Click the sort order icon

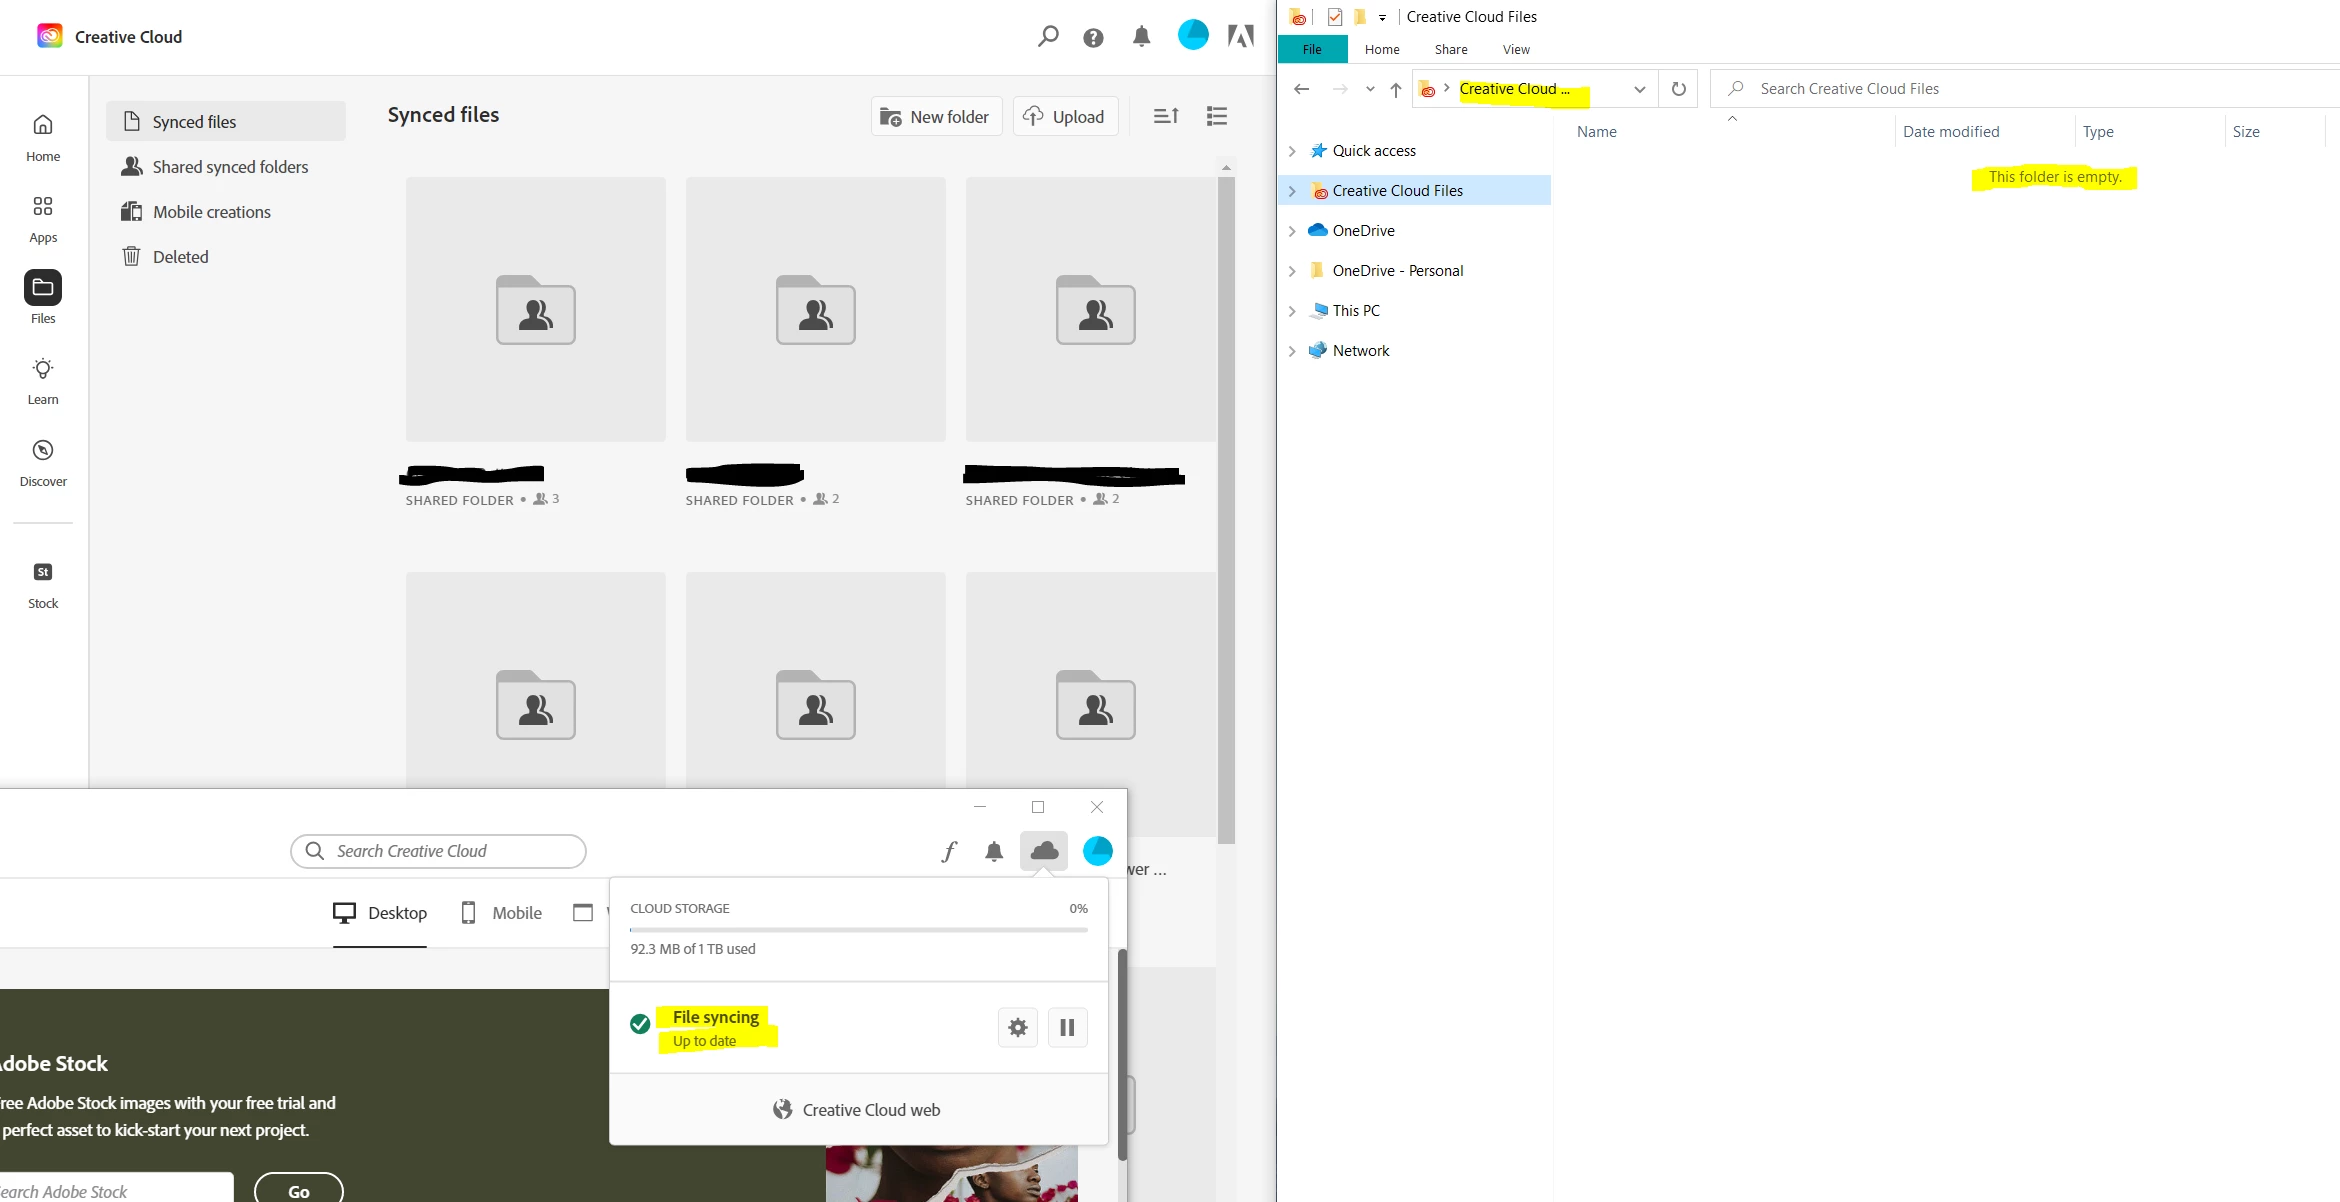point(1166,116)
